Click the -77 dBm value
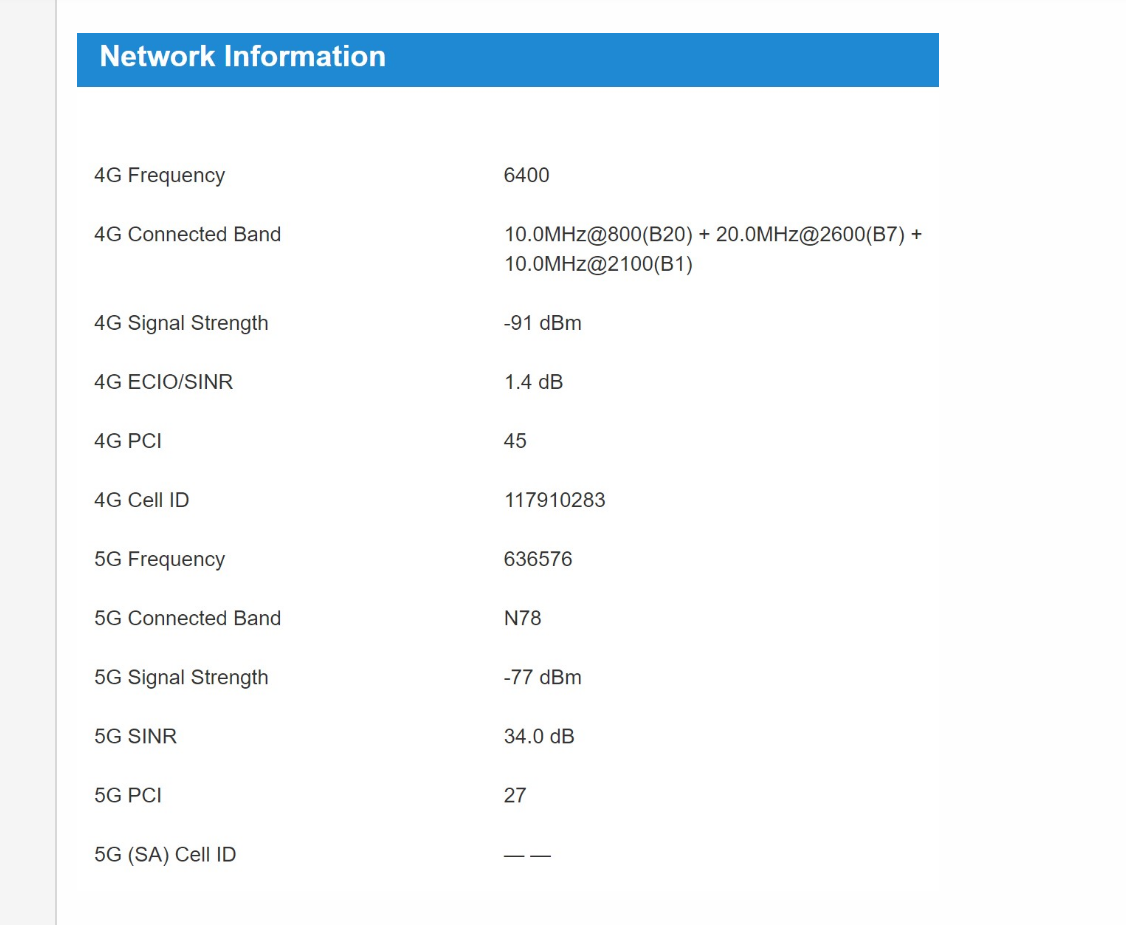This screenshot has width=1126, height=925. [542, 677]
